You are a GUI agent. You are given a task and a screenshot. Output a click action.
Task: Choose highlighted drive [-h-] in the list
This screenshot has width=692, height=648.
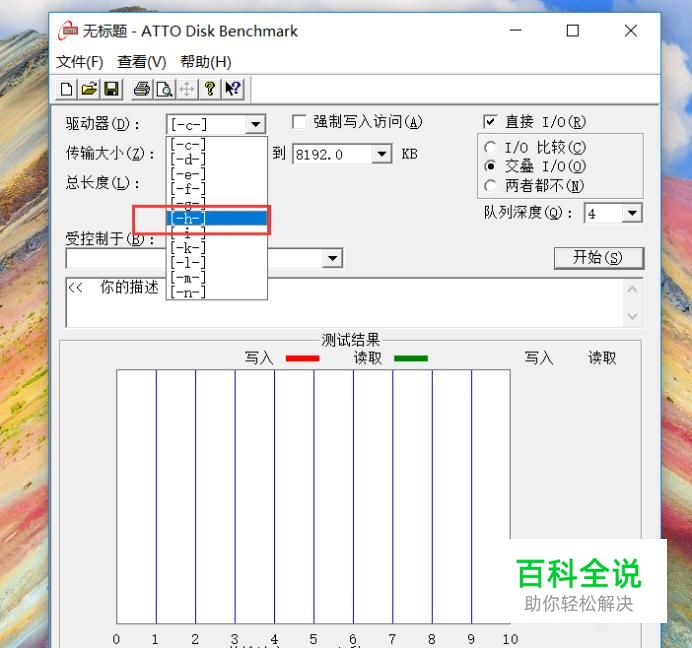coord(217,218)
